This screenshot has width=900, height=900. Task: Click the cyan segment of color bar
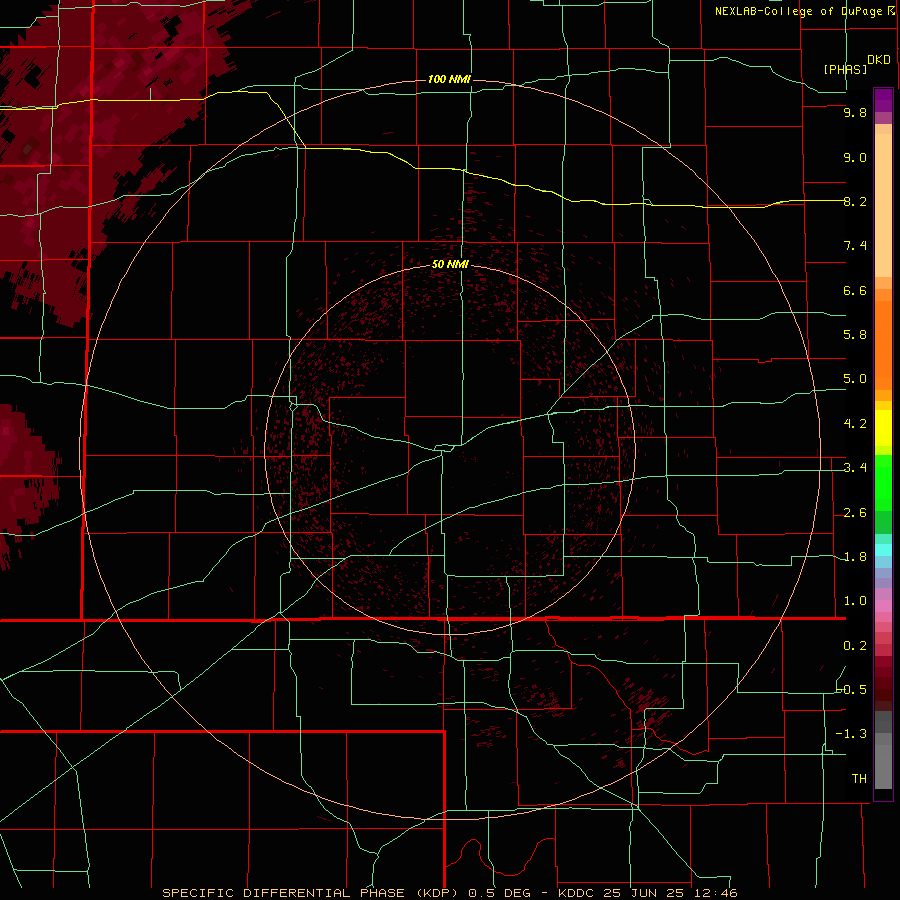tap(883, 550)
